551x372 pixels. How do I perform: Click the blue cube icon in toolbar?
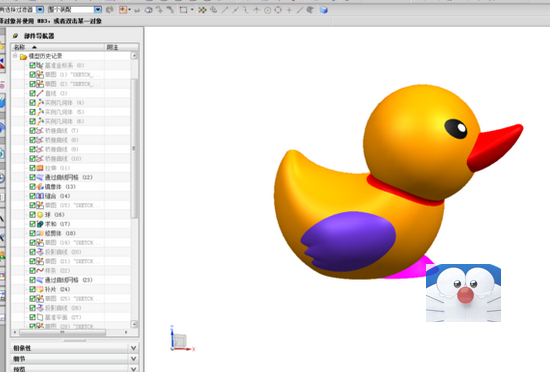point(324,10)
